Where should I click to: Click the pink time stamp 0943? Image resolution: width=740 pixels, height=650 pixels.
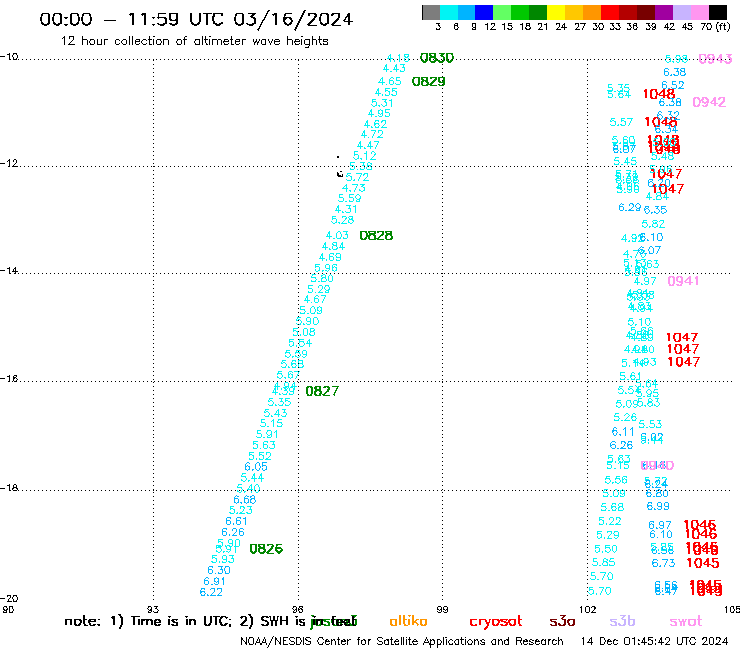point(715,59)
